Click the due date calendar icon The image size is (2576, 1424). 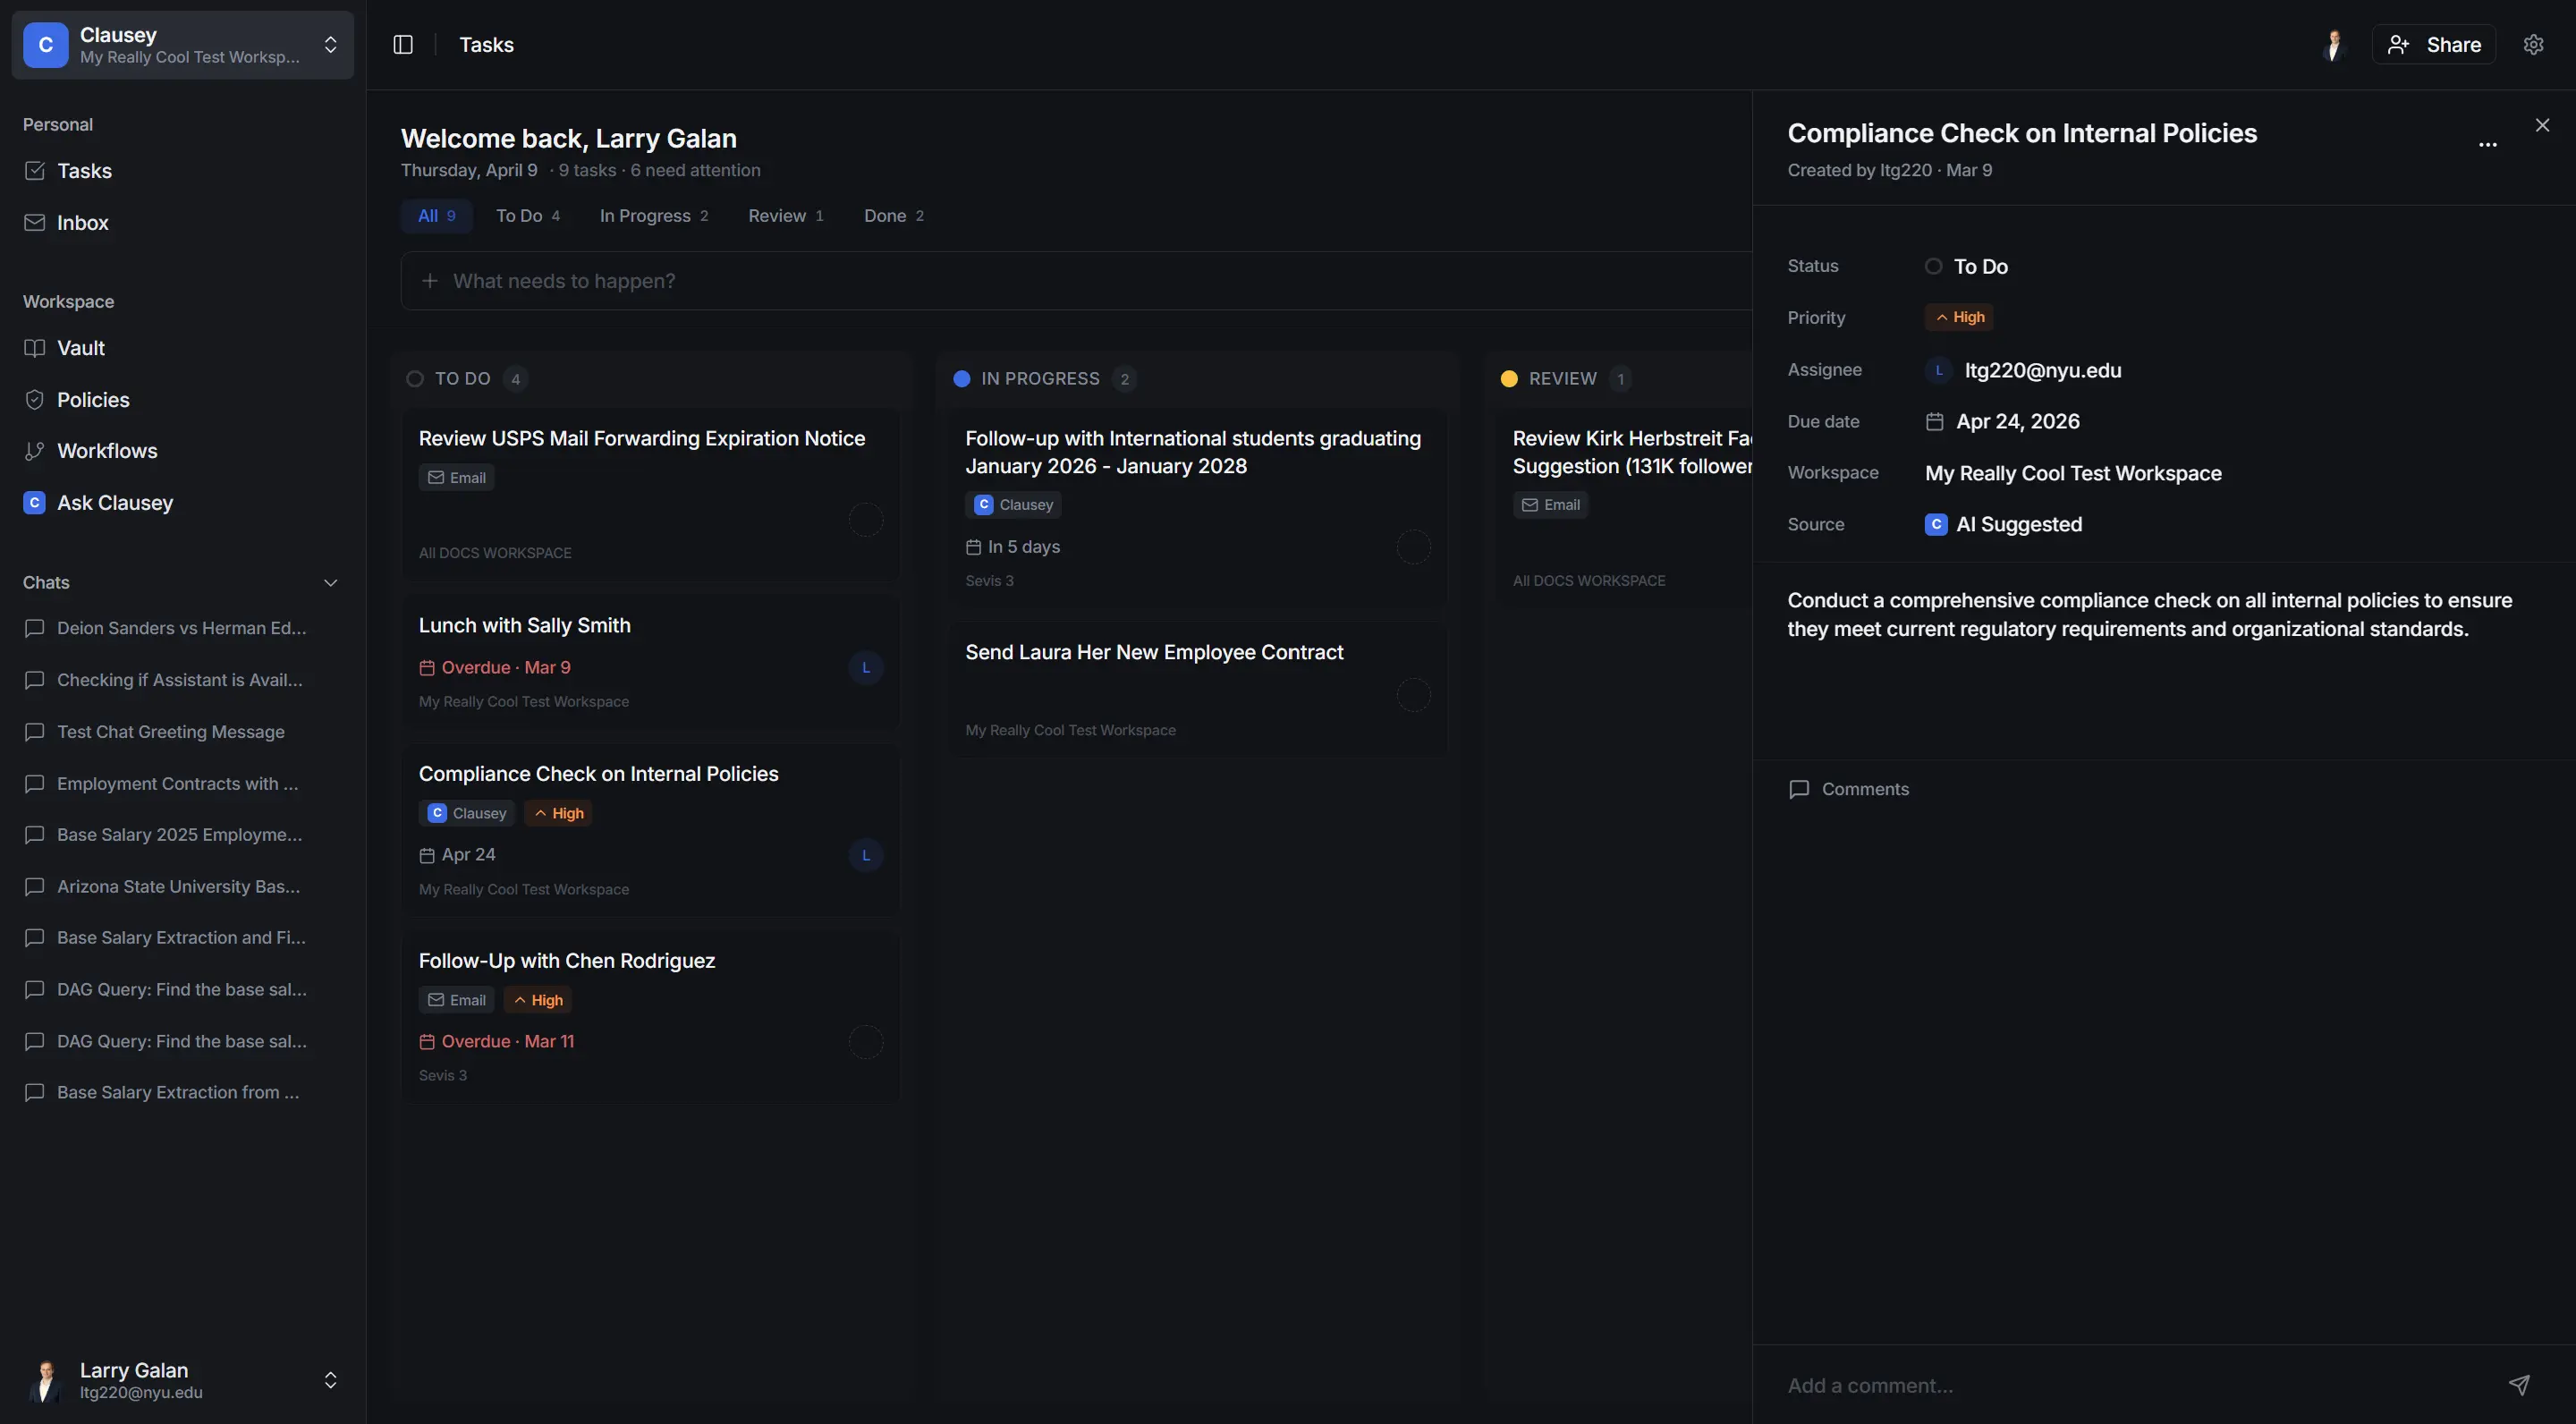pyautogui.click(x=1934, y=422)
